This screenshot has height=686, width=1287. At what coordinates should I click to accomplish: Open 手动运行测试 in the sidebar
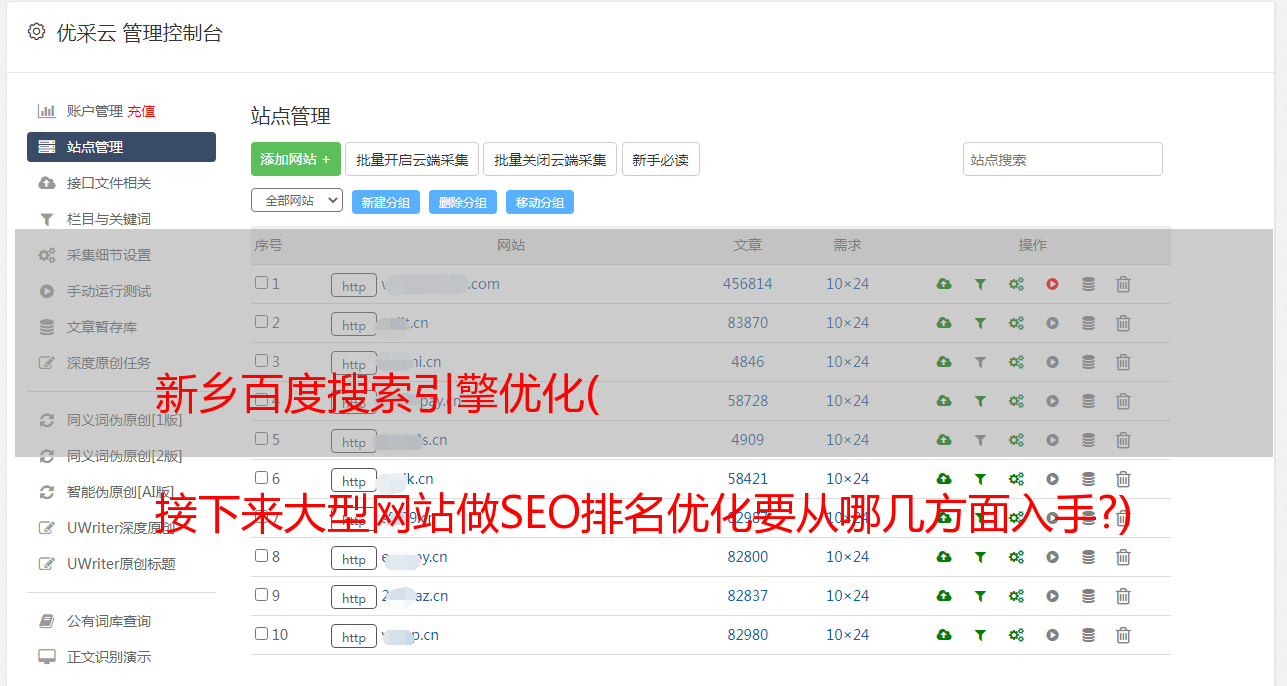coord(109,291)
